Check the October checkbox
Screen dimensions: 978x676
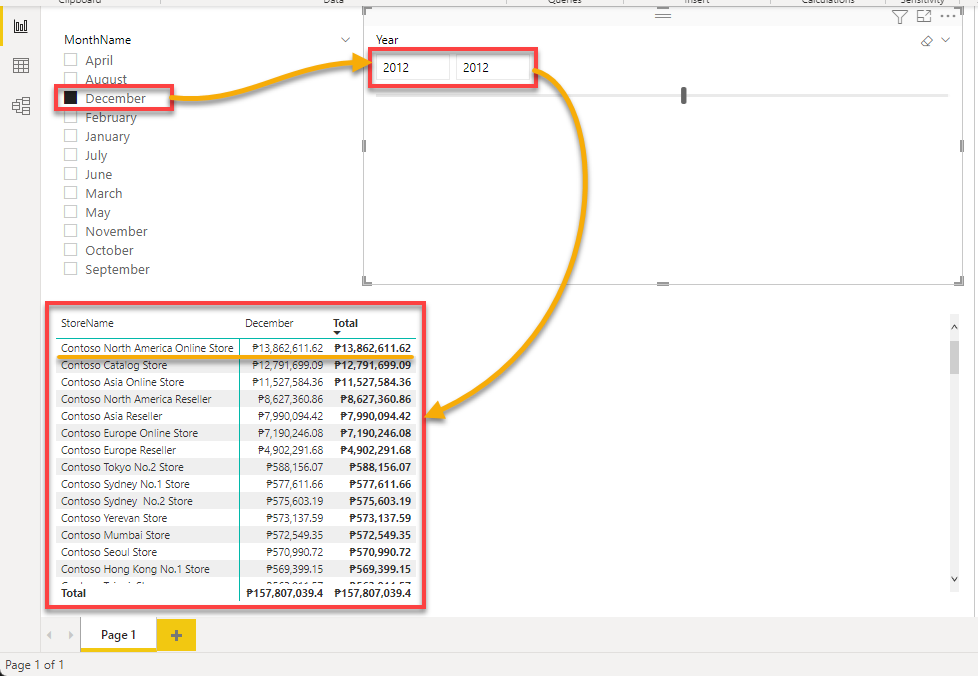click(70, 250)
